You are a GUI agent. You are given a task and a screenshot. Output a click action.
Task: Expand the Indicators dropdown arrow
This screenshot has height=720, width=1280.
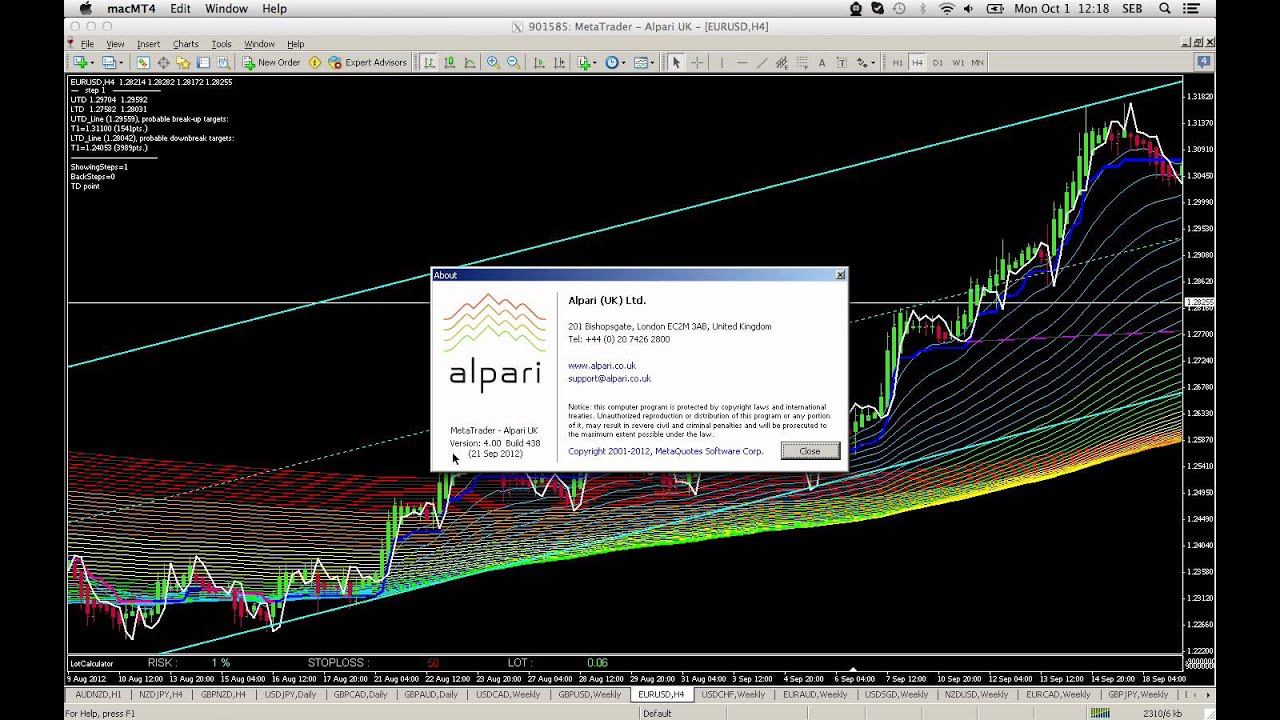coord(595,62)
